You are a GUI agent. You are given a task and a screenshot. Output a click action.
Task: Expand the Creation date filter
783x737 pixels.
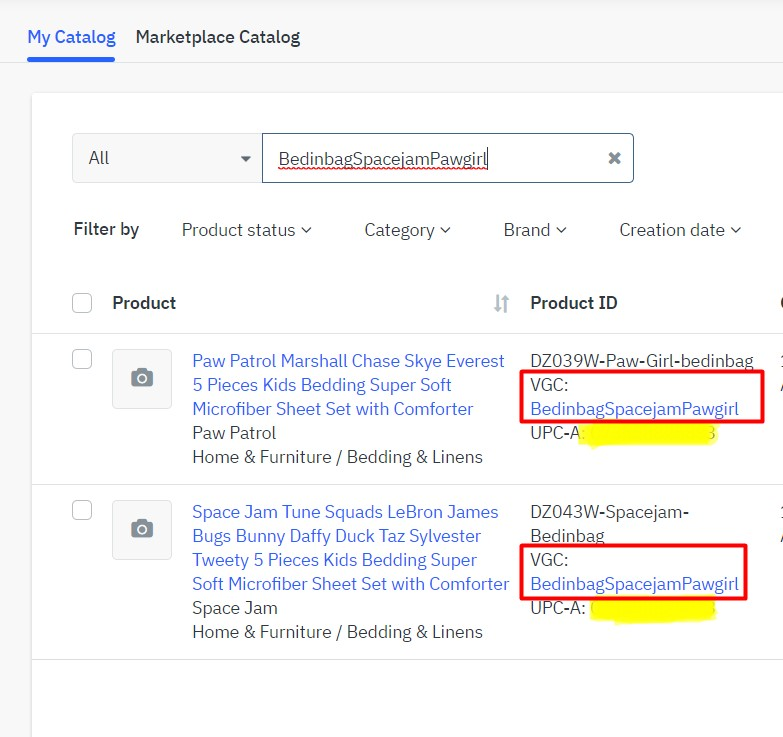[x=680, y=230]
